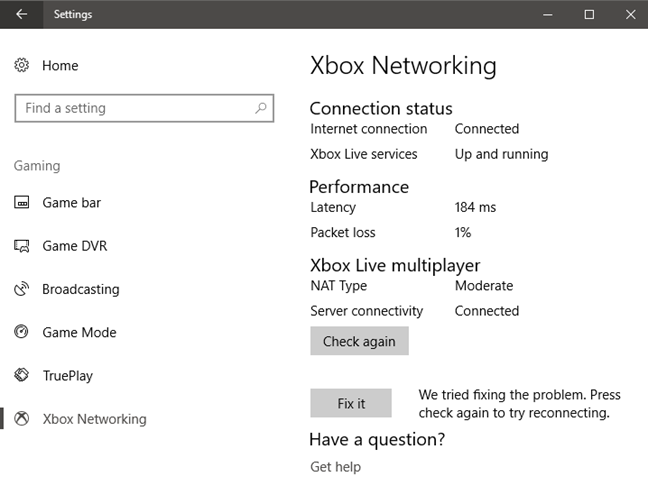
Task: Click the Xbox Networking logo icon
Action: click(x=21, y=418)
